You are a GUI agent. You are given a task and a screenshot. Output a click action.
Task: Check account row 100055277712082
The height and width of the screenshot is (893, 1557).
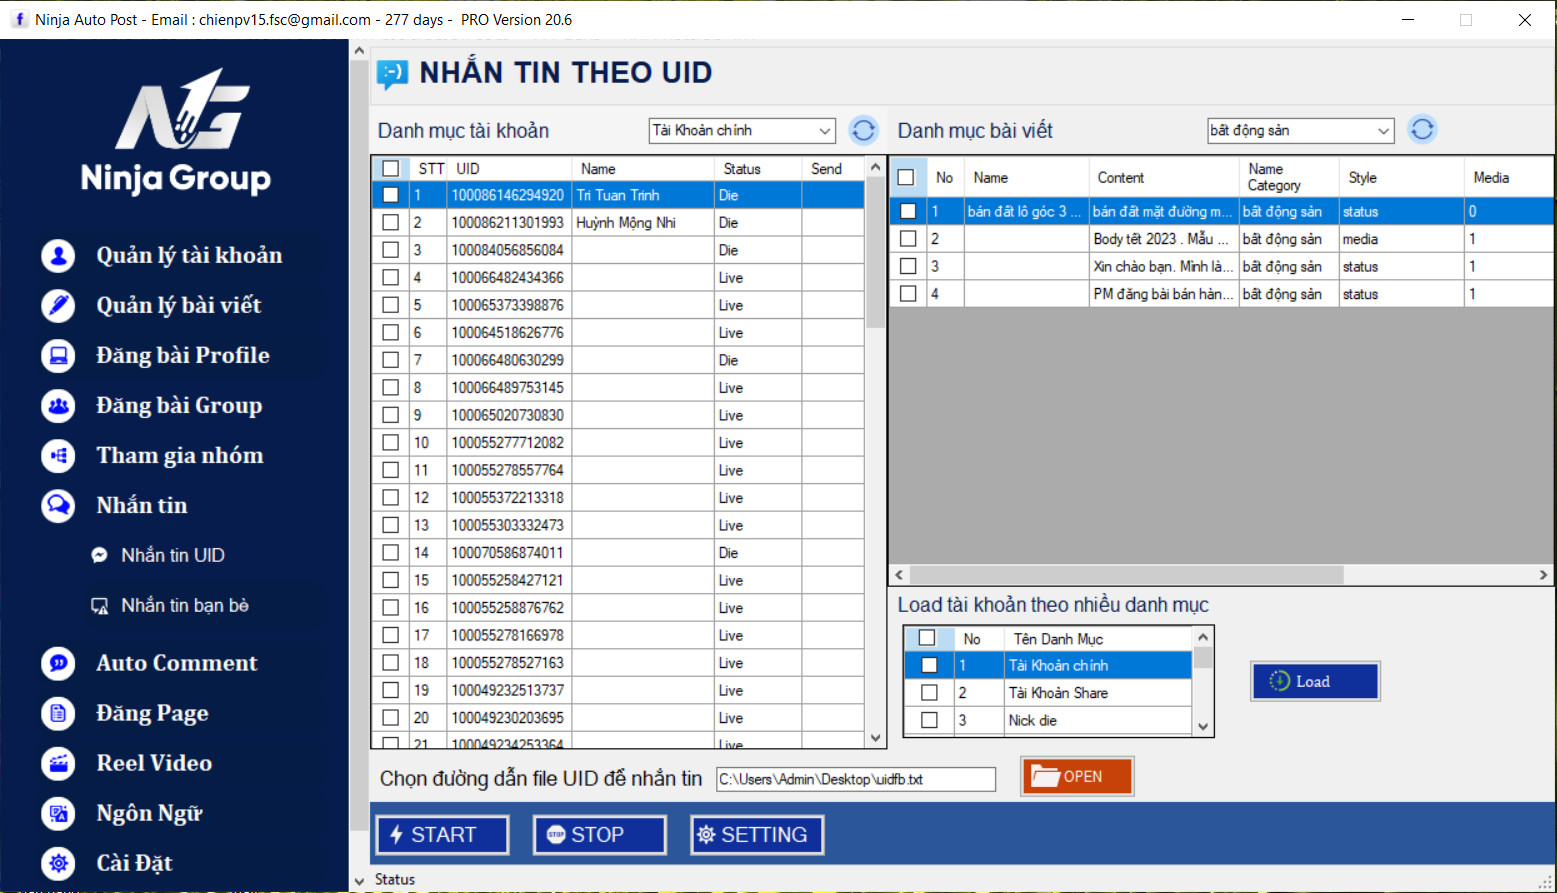tap(391, 442)
